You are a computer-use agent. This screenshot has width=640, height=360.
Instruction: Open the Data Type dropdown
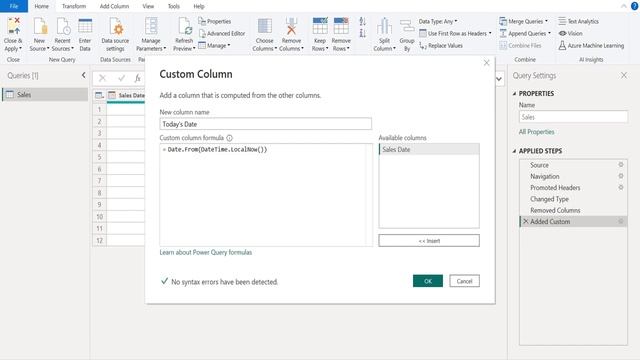pos(438,21)
